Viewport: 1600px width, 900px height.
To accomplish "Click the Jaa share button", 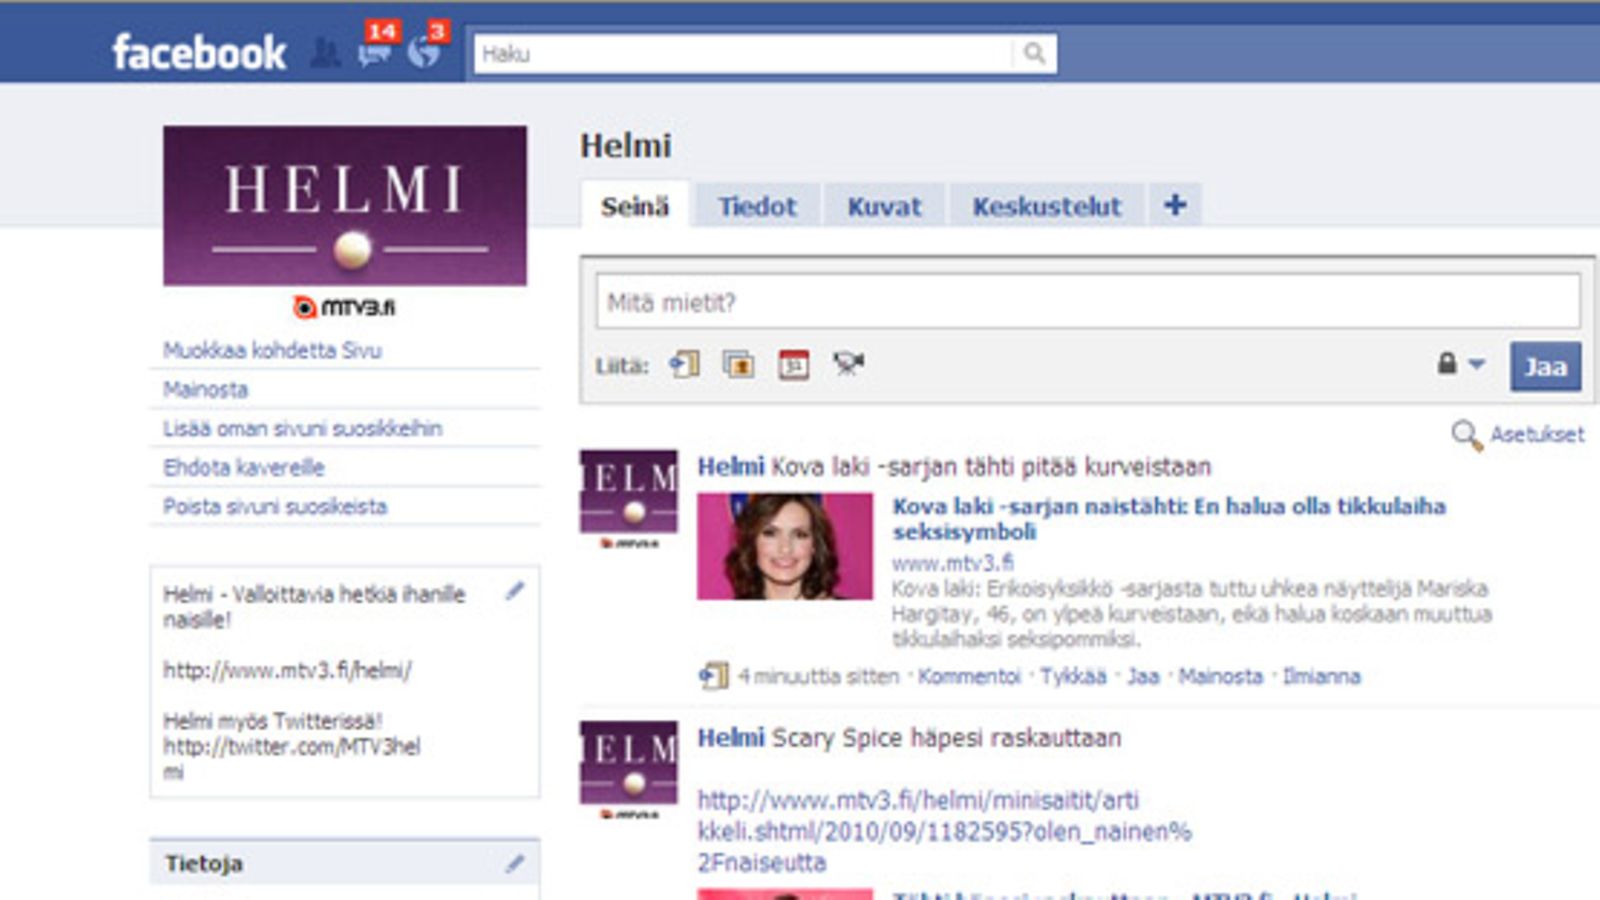I will coord(1545,367).
